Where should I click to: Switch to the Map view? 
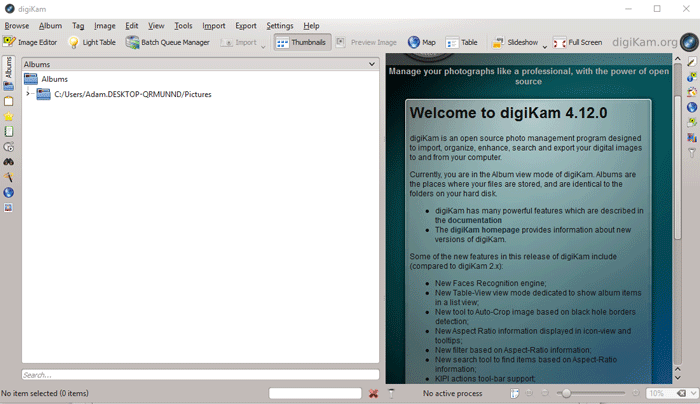pos(421,42)
